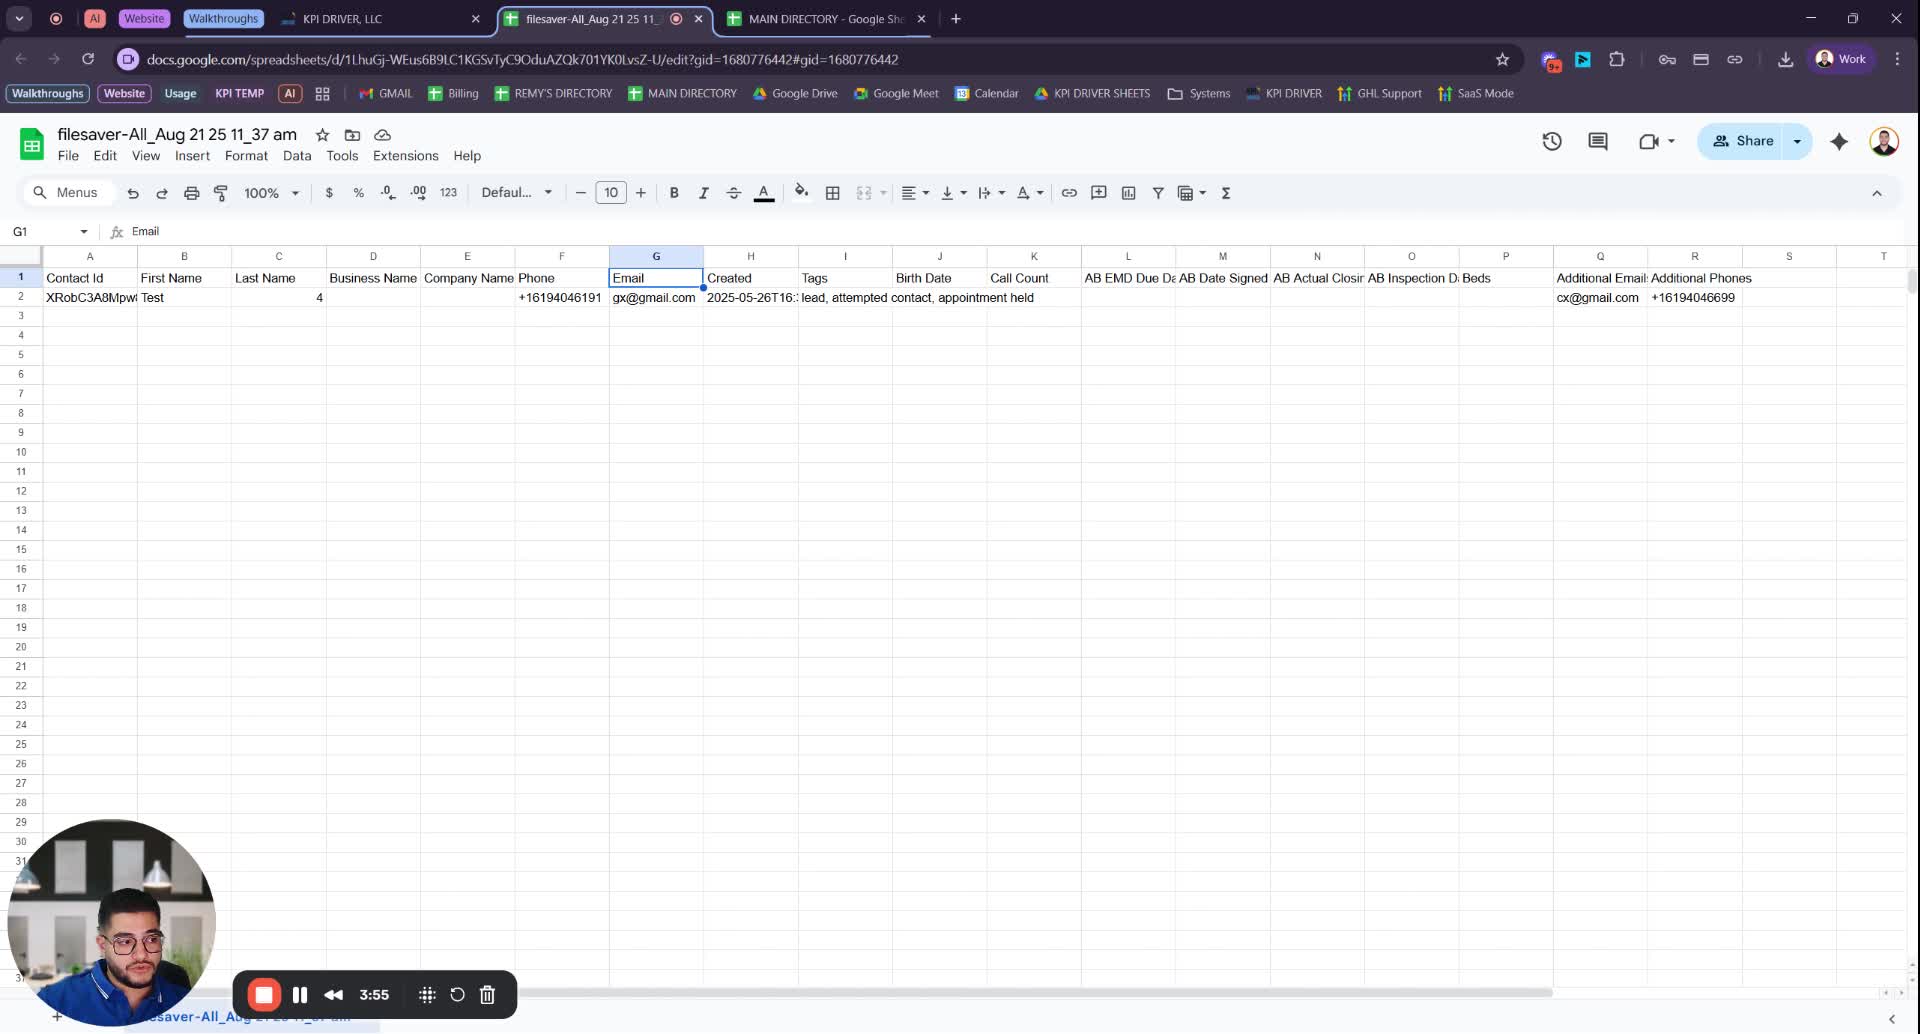
Task: Format as currency with dollar icon
Action: point(329,193)
